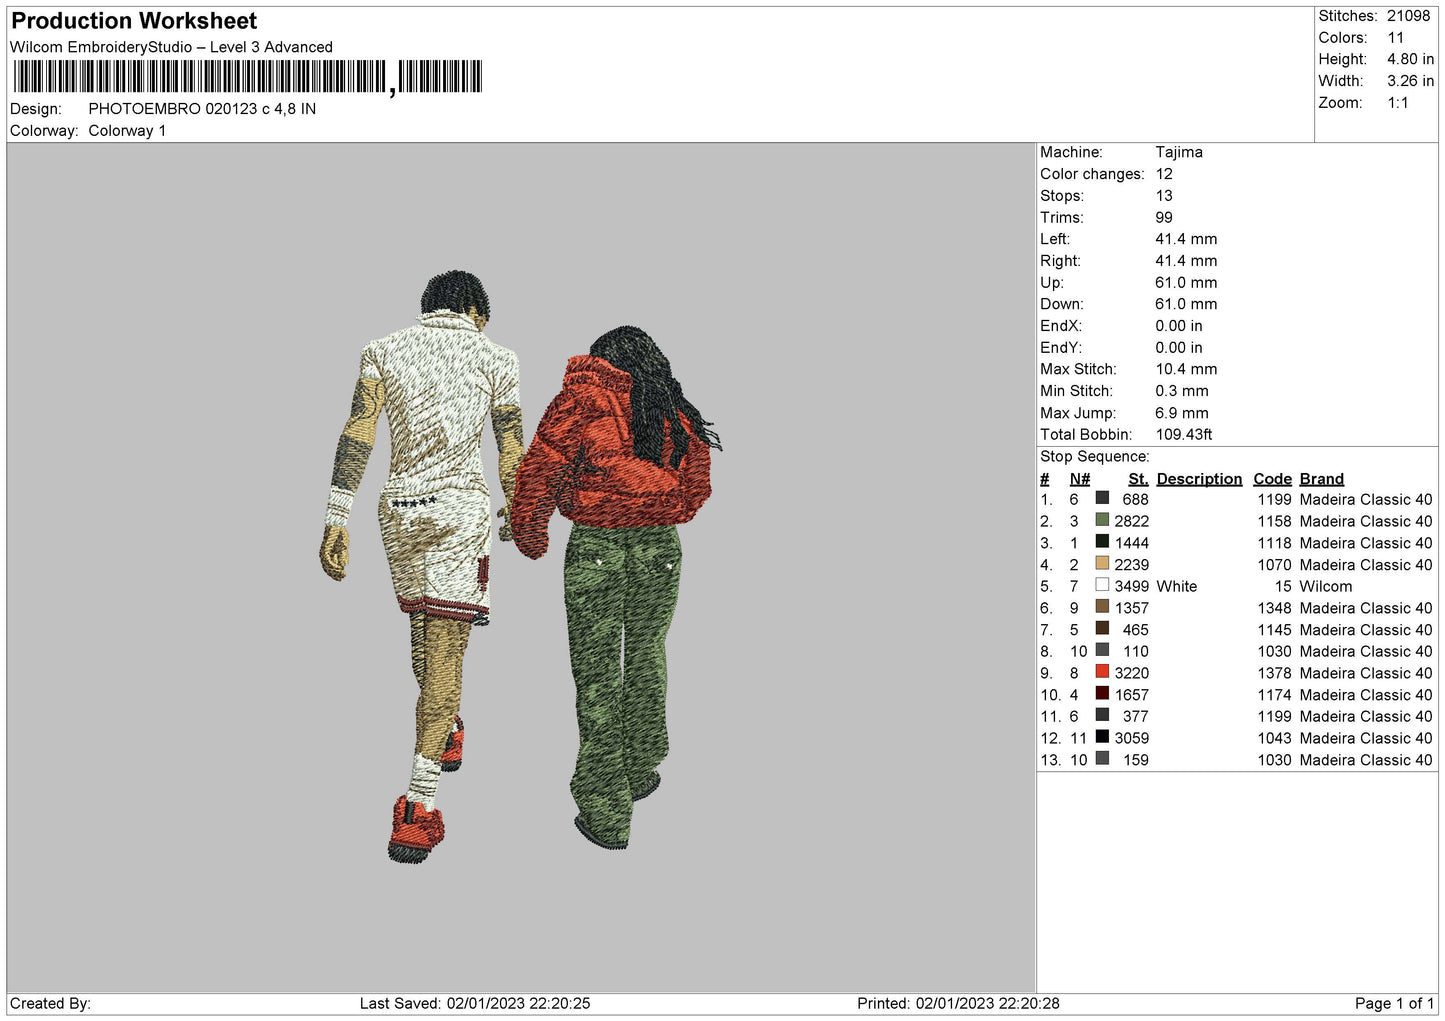The width and height of the screenshot is (1445, 1021).
Task: Click the barcode under the software name
Action: pyautogui.click(x=248, y=77)
